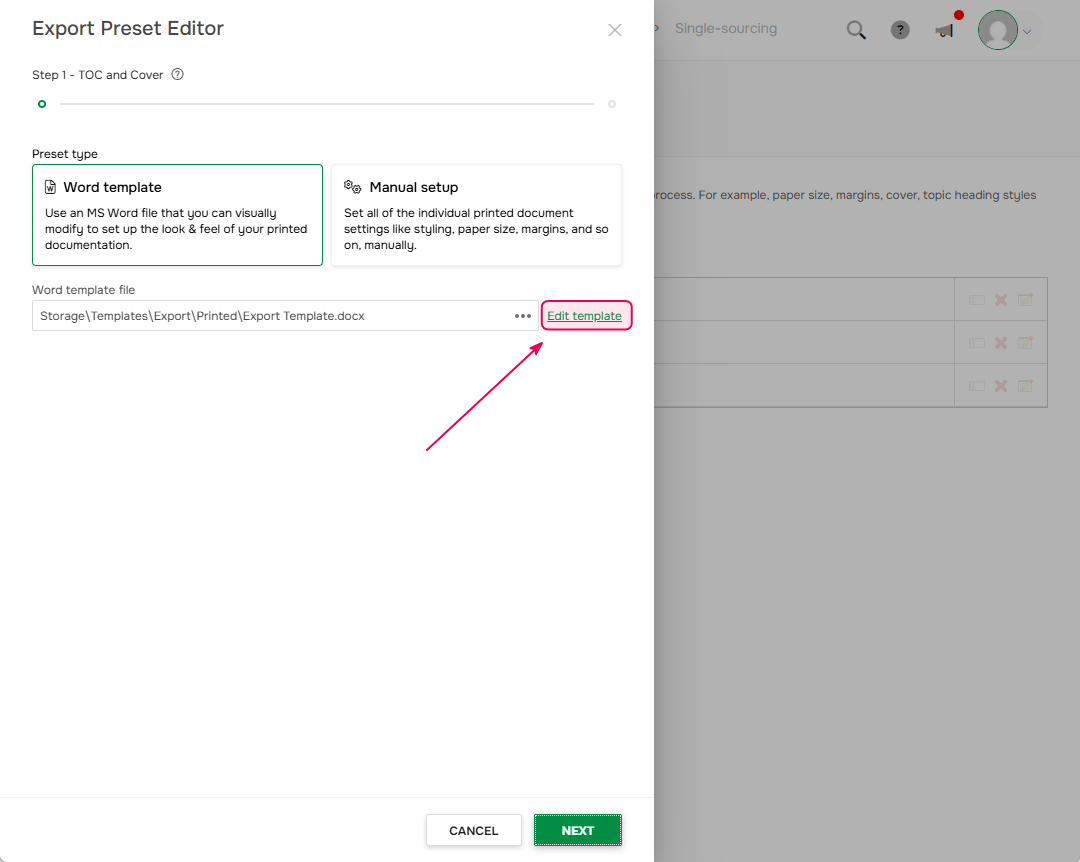Click the Word template document icon
The image size is (1080, 862).
50,187
